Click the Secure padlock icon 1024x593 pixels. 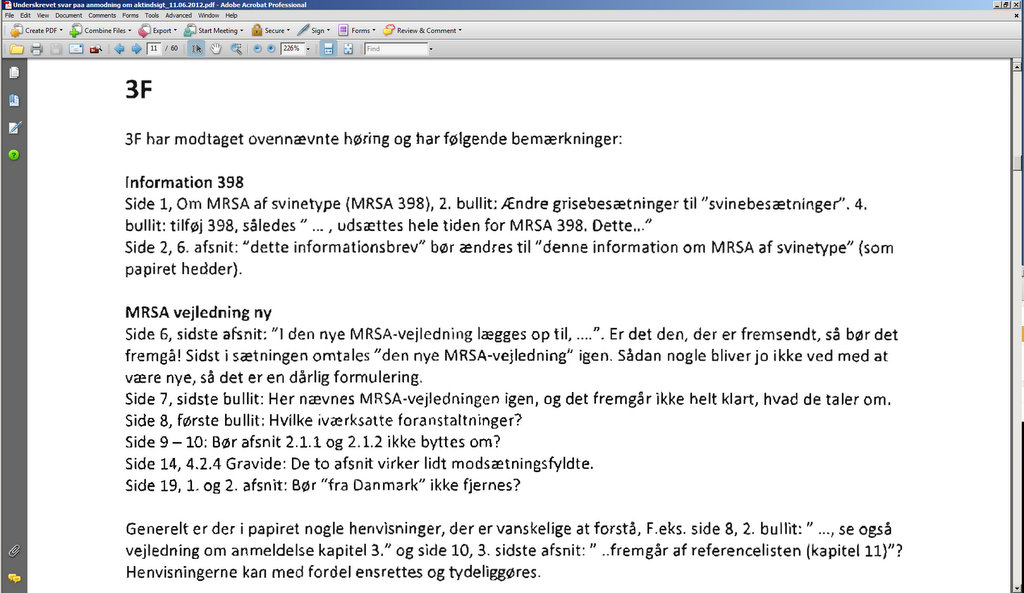pos(257,30)
